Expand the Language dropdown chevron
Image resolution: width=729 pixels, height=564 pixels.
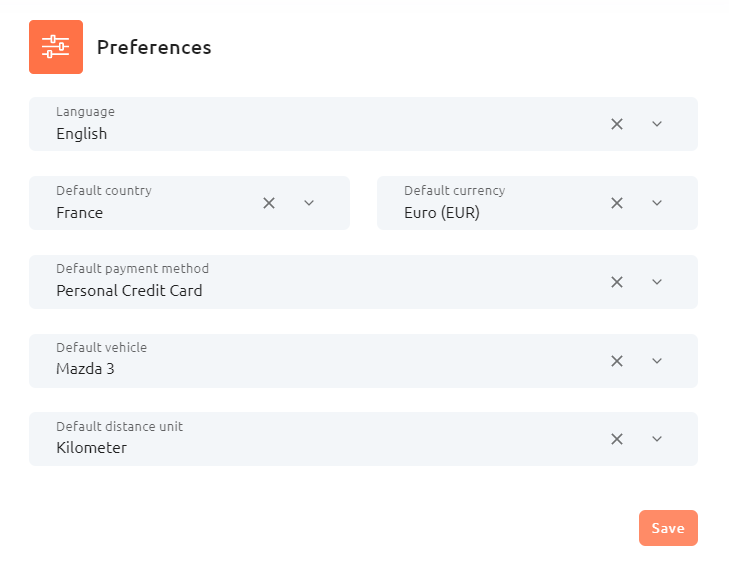click(656, 124)
